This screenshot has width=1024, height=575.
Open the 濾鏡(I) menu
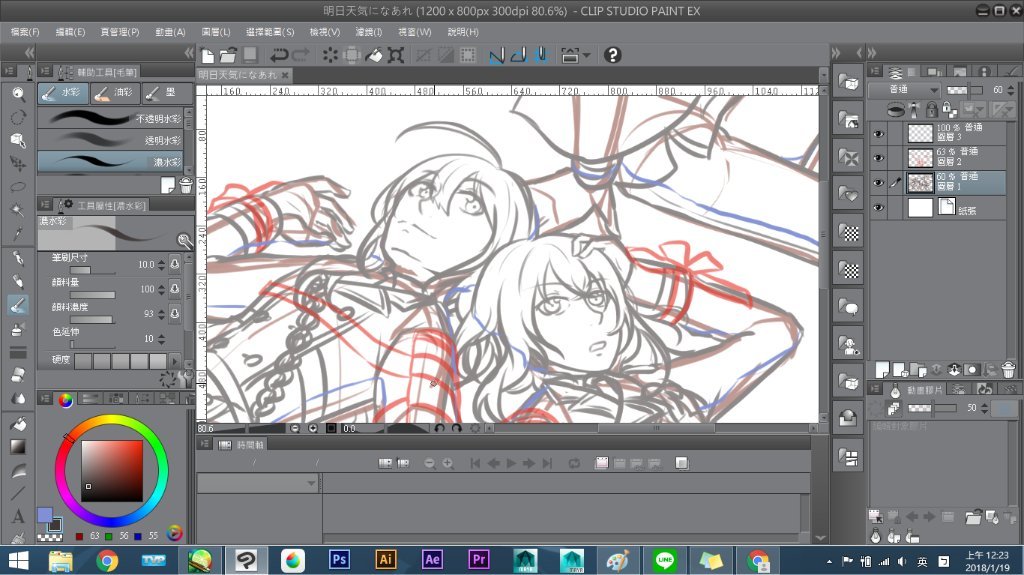(368, 31)
